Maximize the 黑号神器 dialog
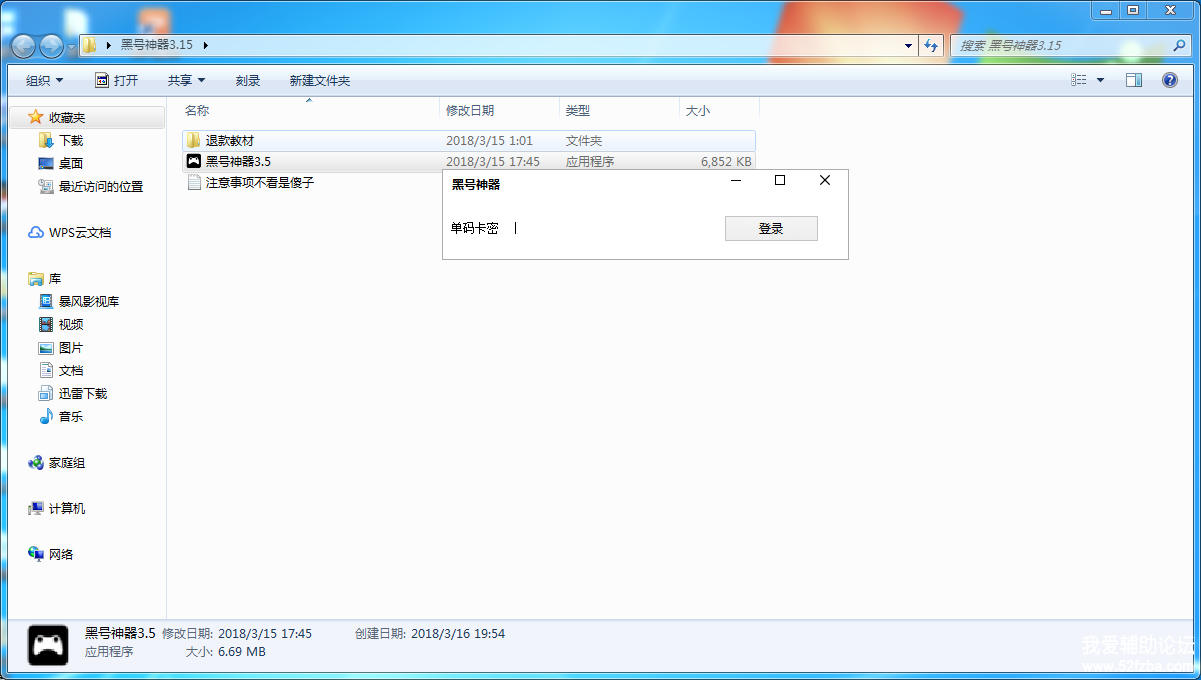The image size is (1201, 680). coord(780,181)
